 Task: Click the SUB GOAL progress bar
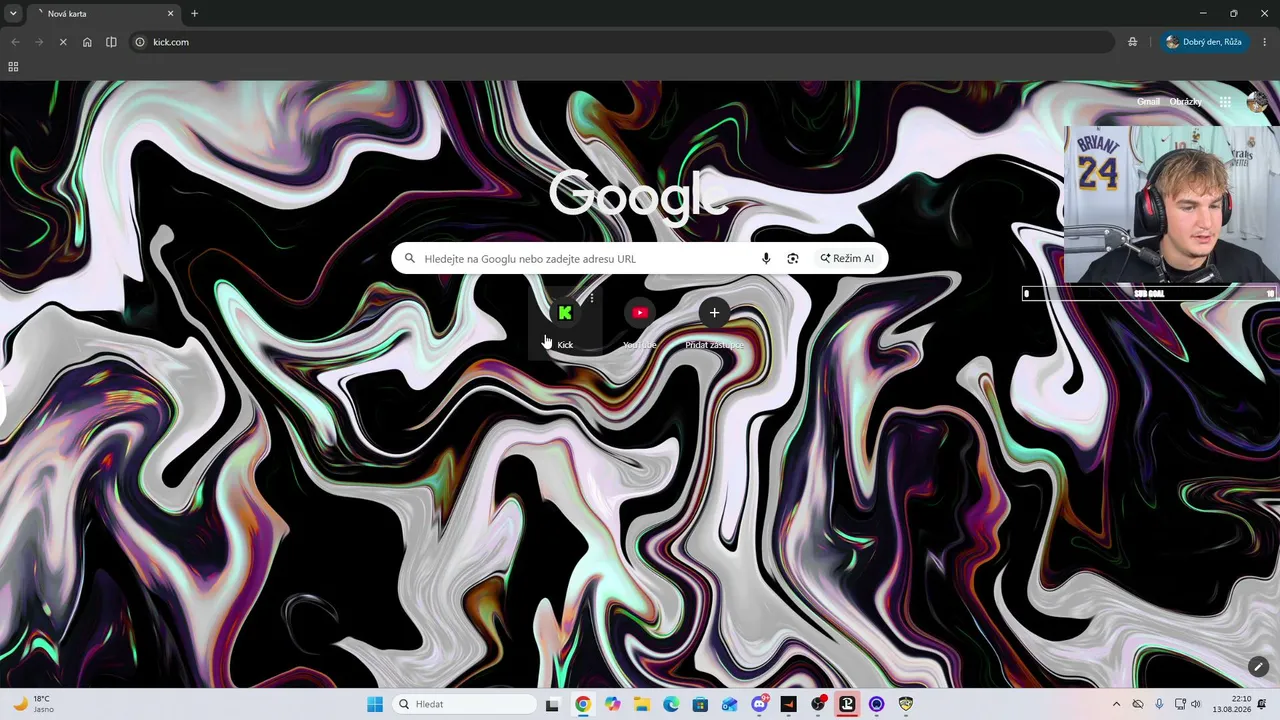coord(1149,294)
